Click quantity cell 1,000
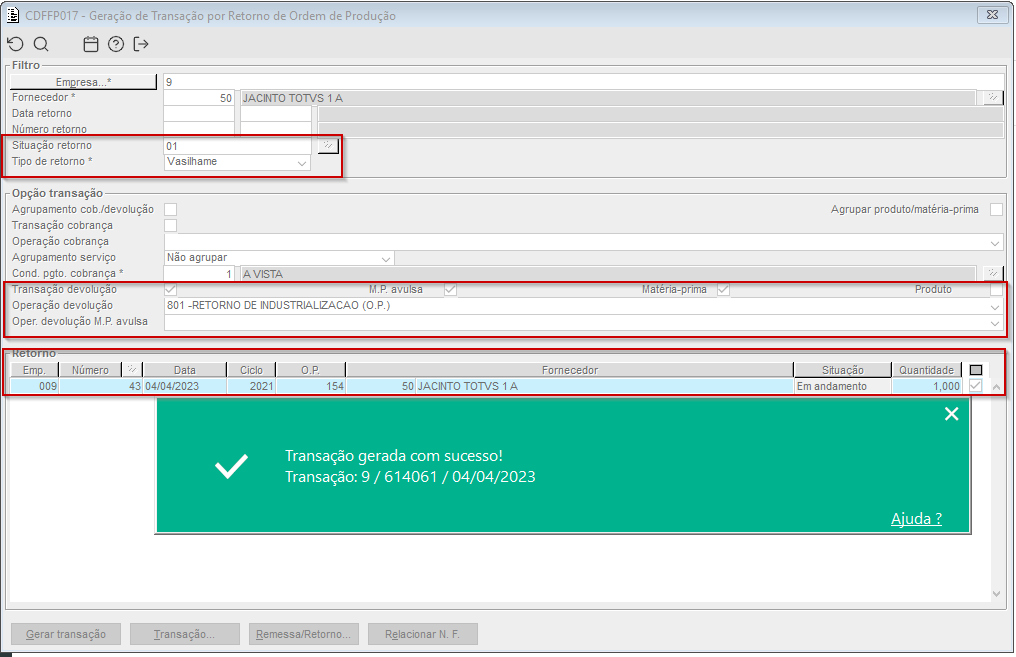Viewport: 1016px width, 657px height. [927, 386]
